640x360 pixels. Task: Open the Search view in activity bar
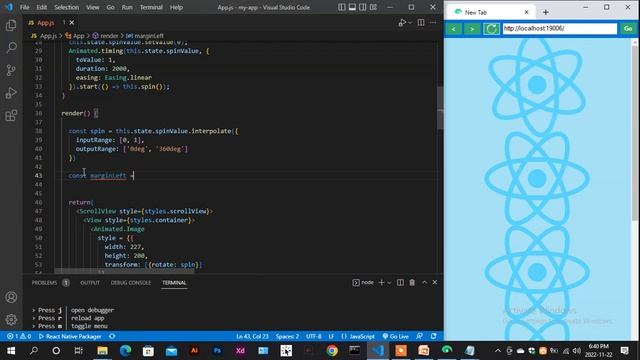[11, 48]
